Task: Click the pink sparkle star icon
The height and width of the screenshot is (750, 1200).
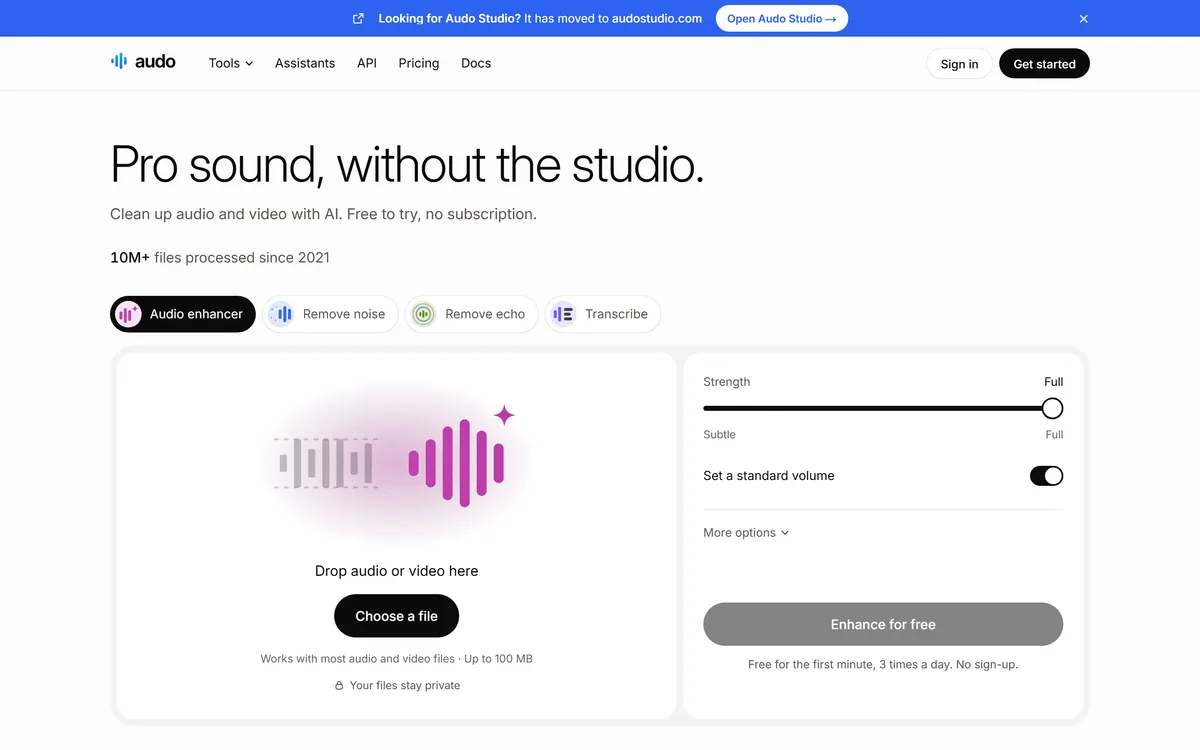Action: 505,415
